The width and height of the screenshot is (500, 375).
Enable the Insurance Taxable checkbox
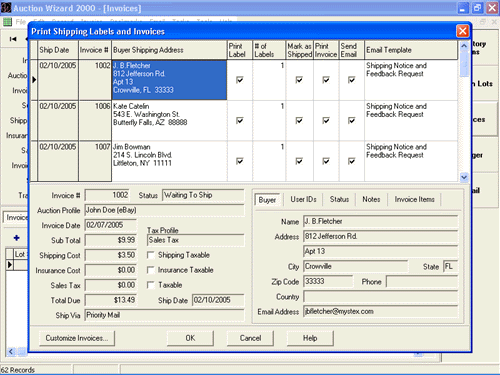pyautogui.click(x=151, y=270)
